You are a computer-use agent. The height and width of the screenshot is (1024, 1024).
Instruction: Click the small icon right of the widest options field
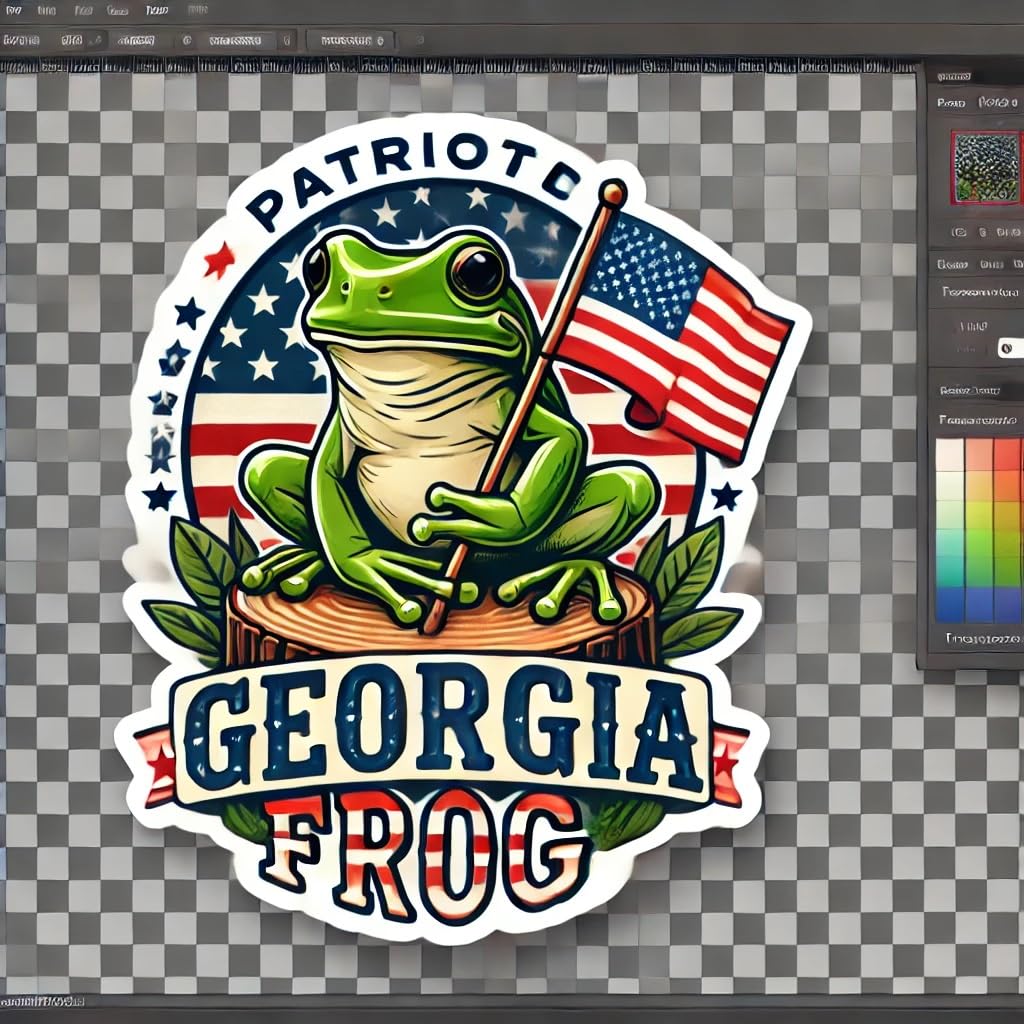[288, 41]
